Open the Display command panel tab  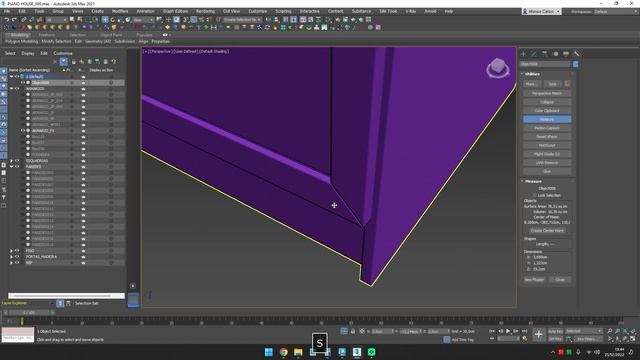(x=566, y=54)
